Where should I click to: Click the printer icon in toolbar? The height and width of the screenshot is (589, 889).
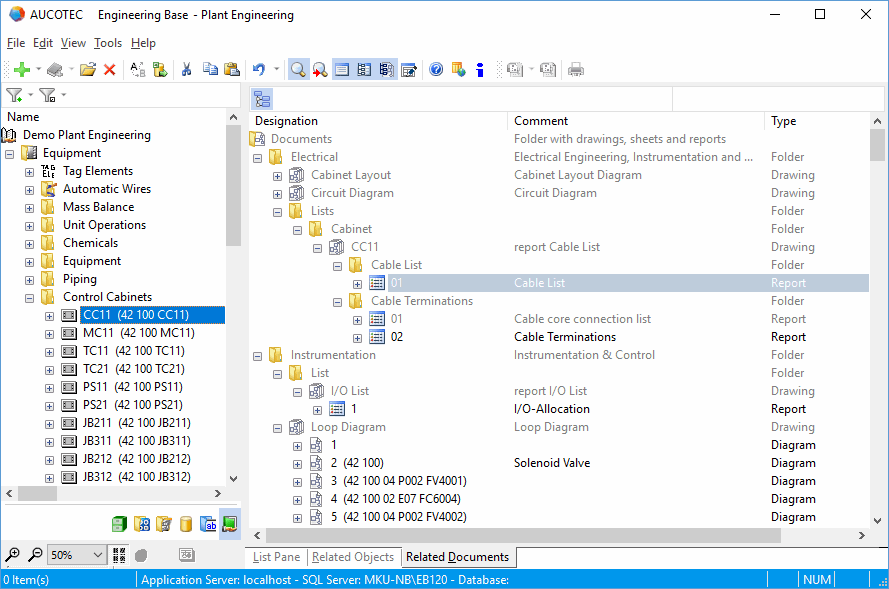[x=576, y=70]
